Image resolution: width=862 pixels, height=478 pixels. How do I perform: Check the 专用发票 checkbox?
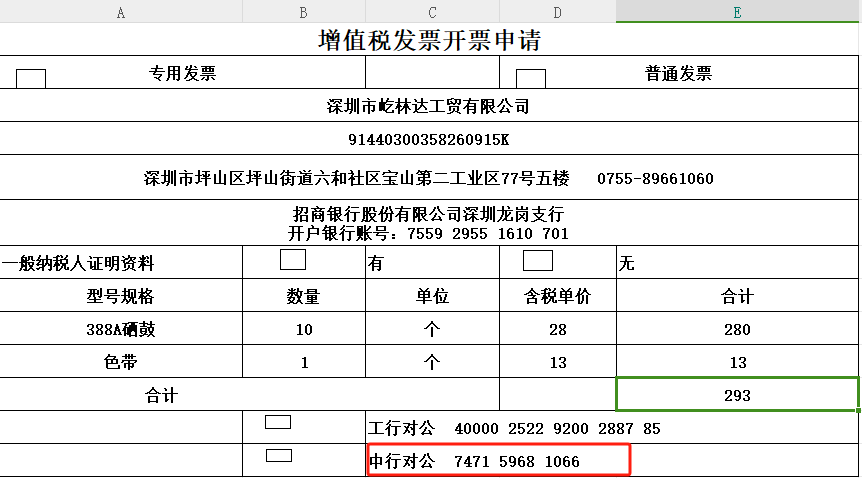coord(31,79)
